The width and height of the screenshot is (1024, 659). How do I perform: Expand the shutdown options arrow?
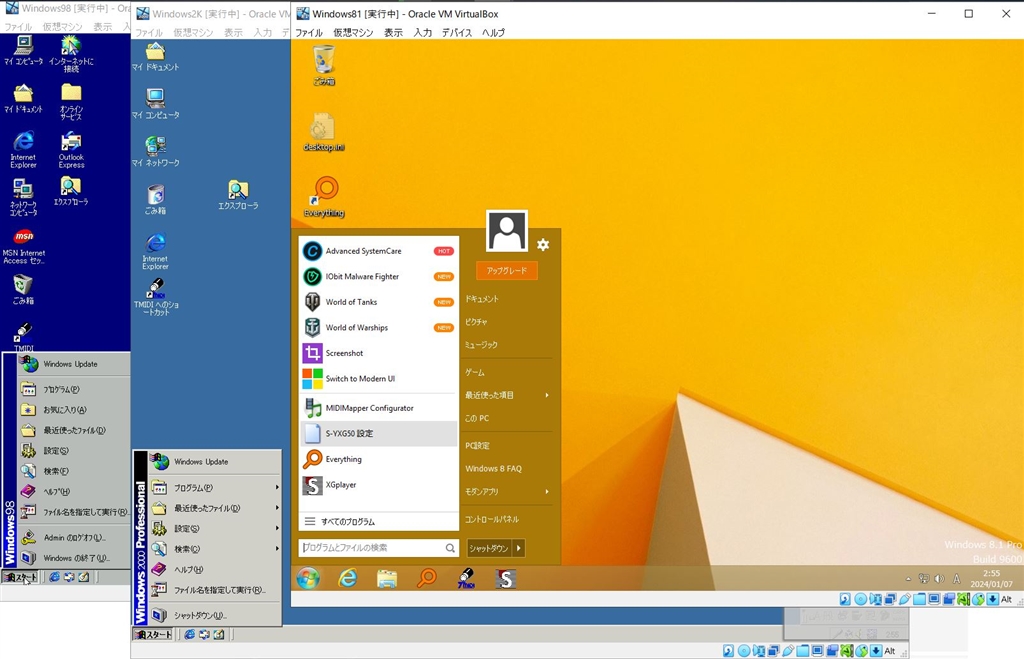[x=519, y=548]
